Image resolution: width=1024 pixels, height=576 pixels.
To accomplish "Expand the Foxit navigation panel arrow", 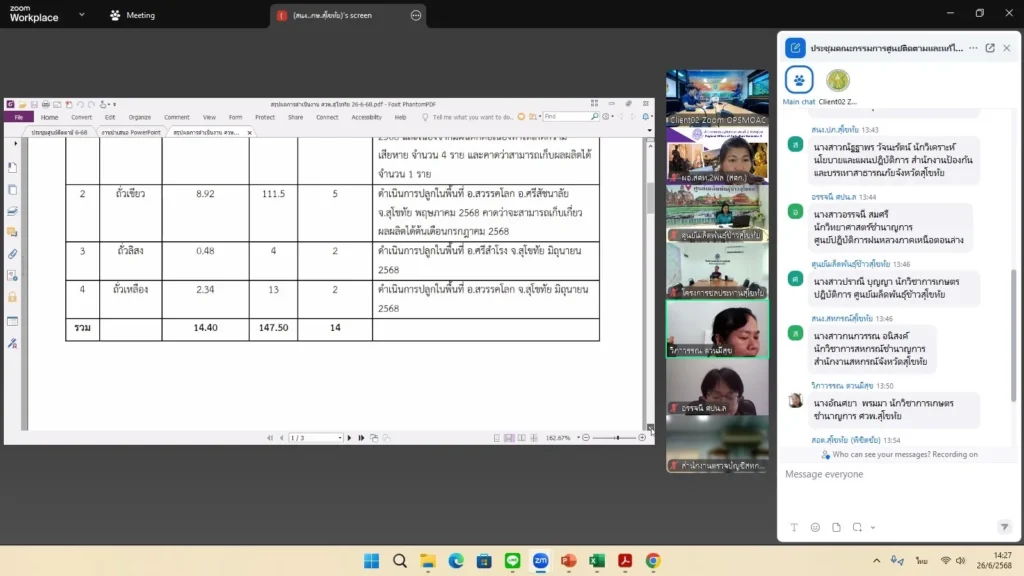I will [x=16, y=144].
